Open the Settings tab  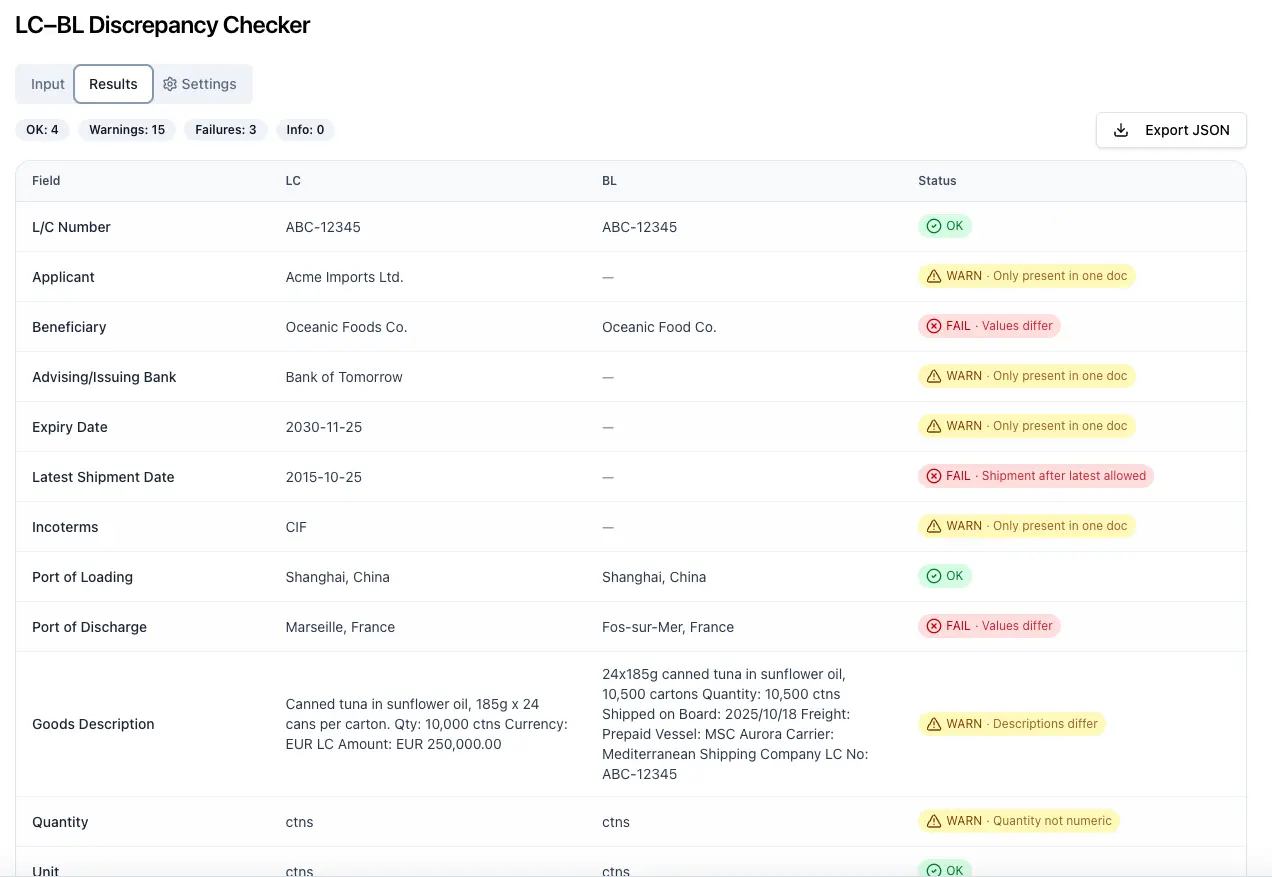200,84
